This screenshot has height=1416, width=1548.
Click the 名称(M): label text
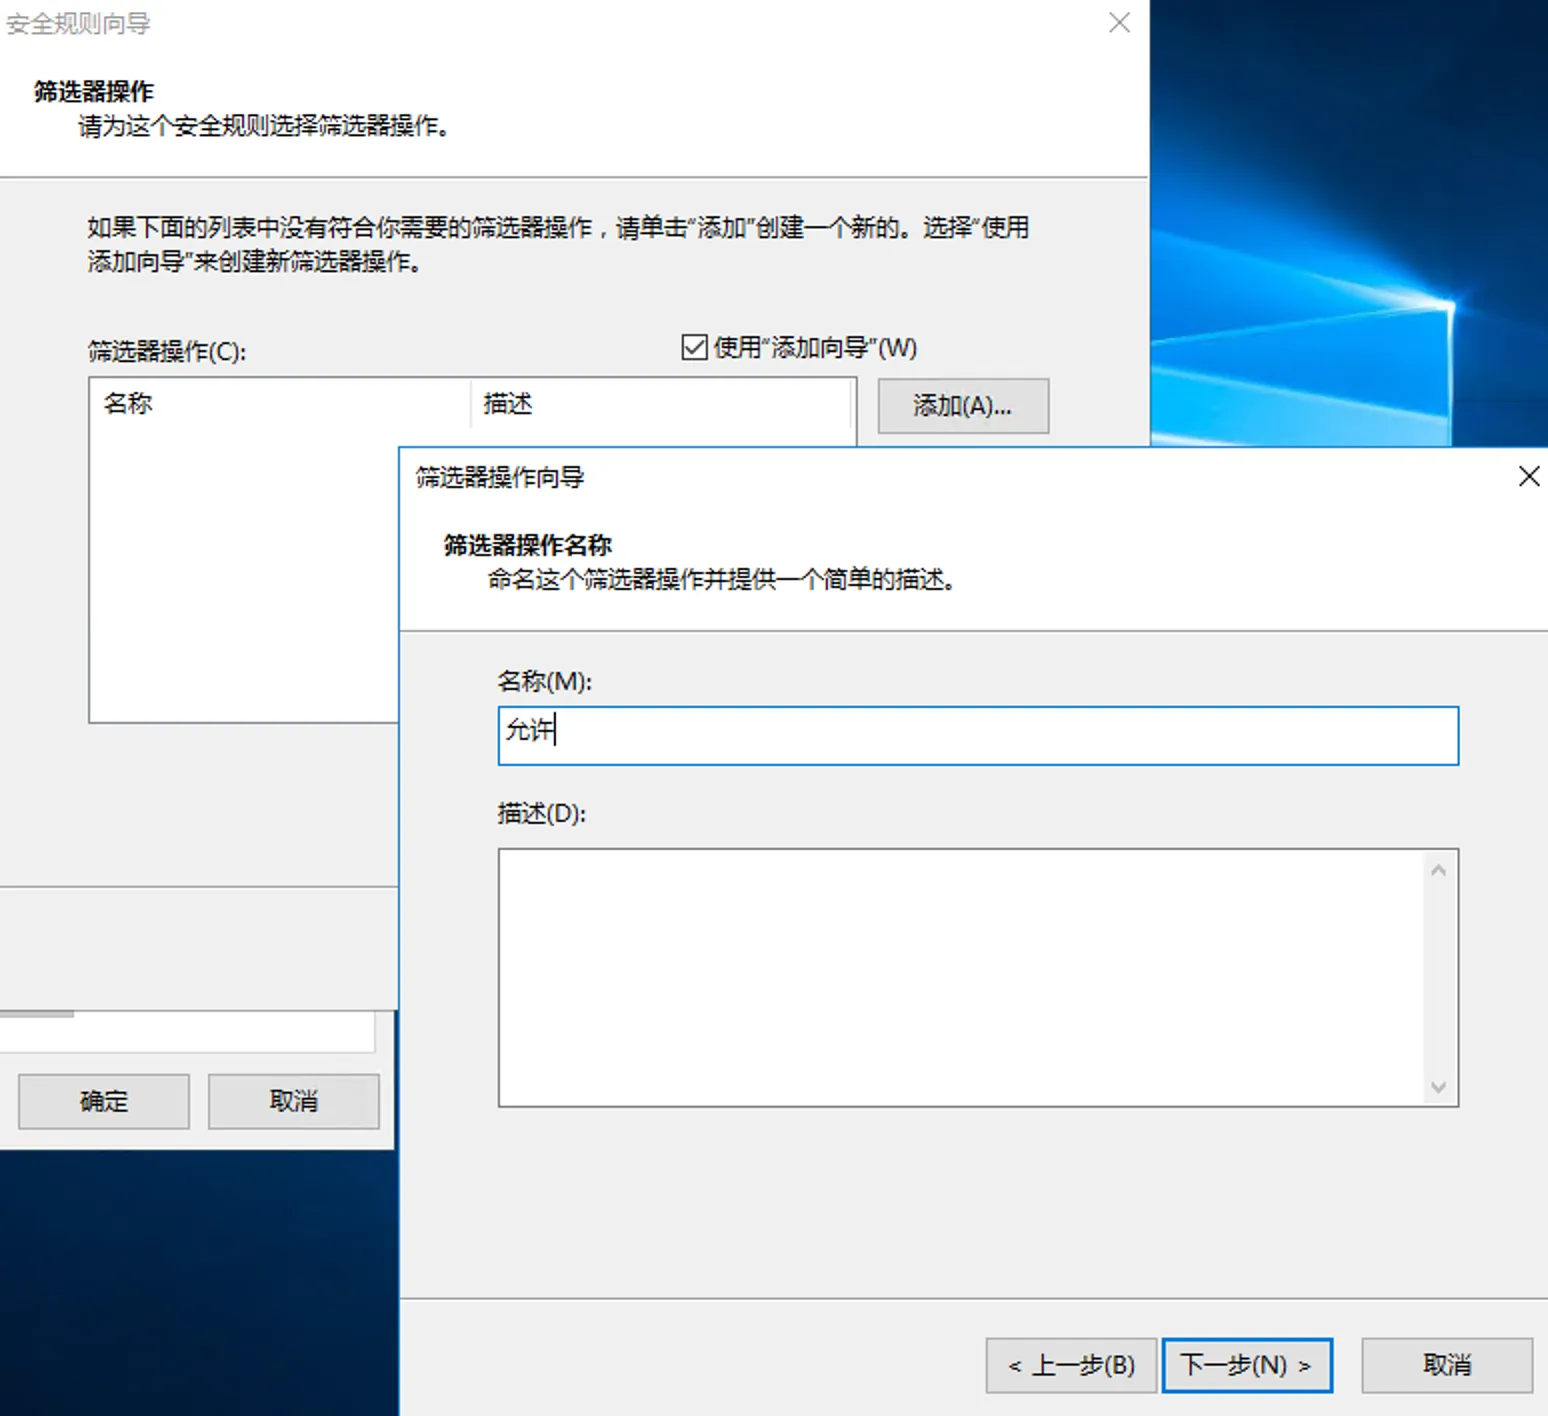coord(544,681)
